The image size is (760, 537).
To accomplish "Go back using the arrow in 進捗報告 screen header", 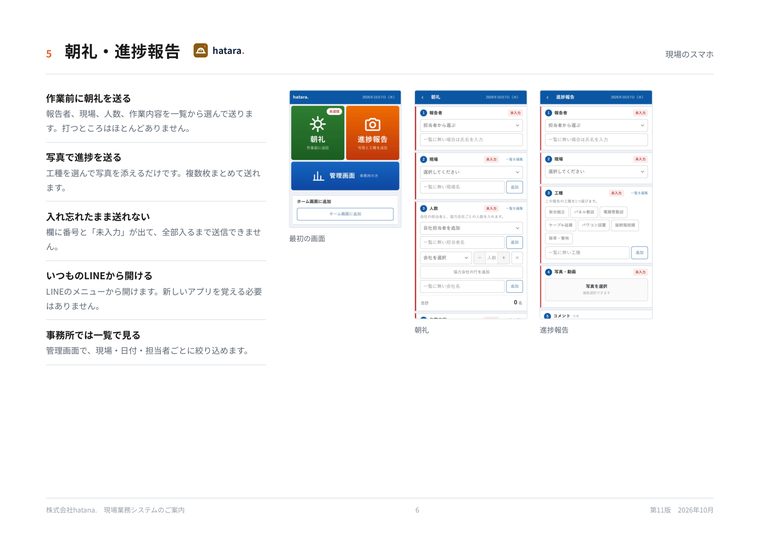I will 548,97.
